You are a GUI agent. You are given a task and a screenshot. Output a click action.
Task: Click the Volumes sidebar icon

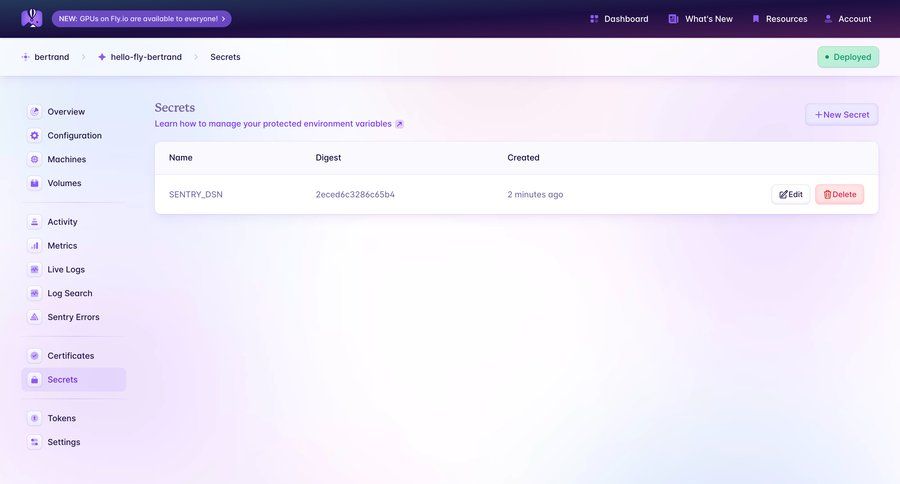[x=34, y=183]
